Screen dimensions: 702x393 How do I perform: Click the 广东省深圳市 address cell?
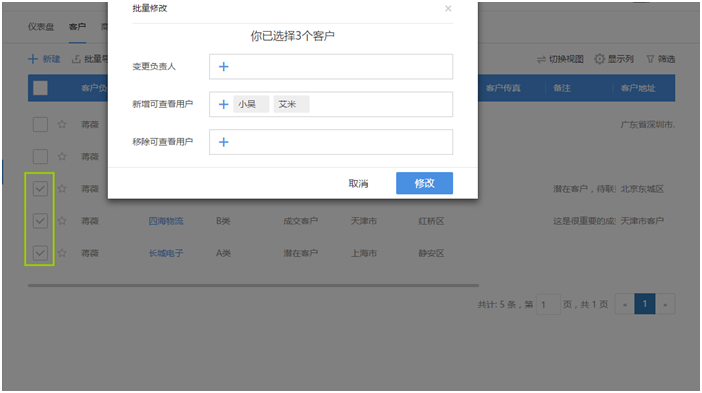click(x=647, y=124)
